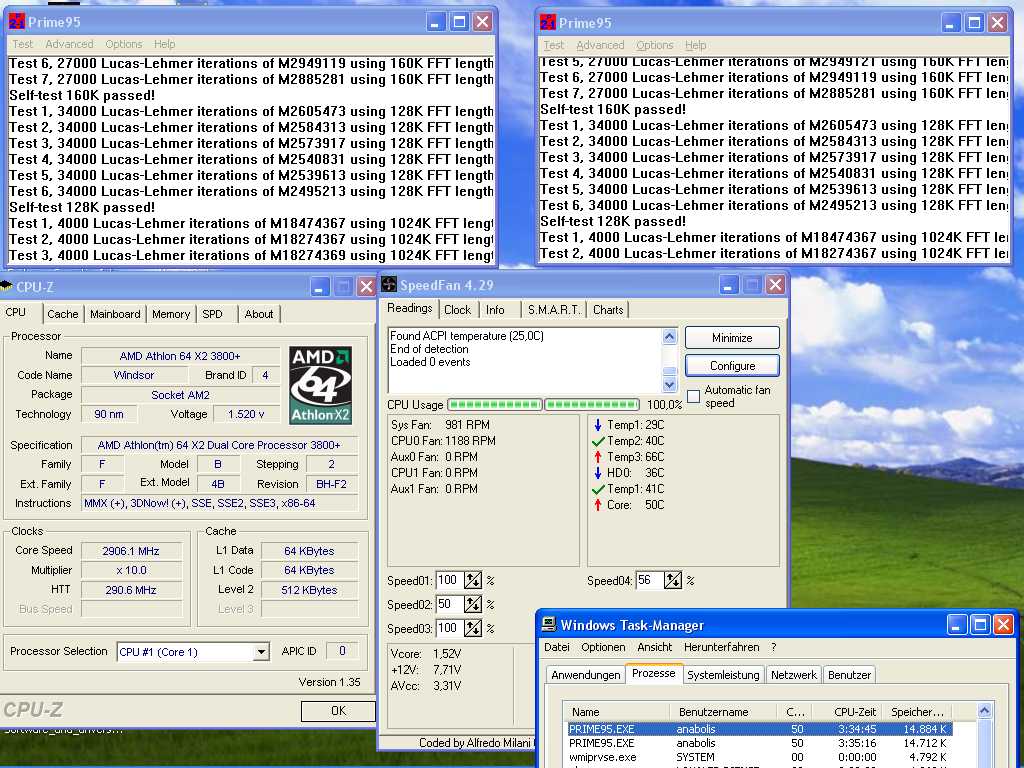The width and height of the screenshot is (1024, 768).
Task: Click the Task-Manager icon in its title bar
Action: coord(549,624)
